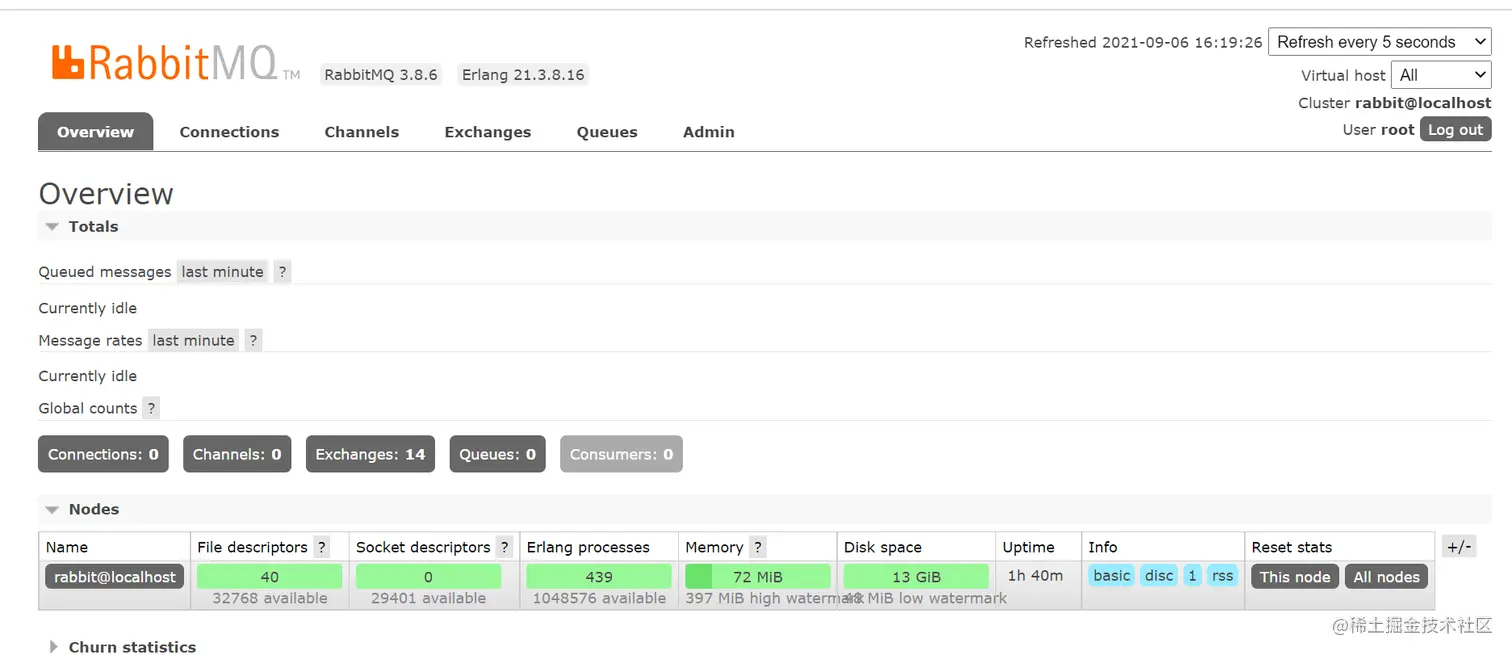Click the Exchanges: 14 count button
Screen dimensions: 1512x655
[x=370, y=454]
